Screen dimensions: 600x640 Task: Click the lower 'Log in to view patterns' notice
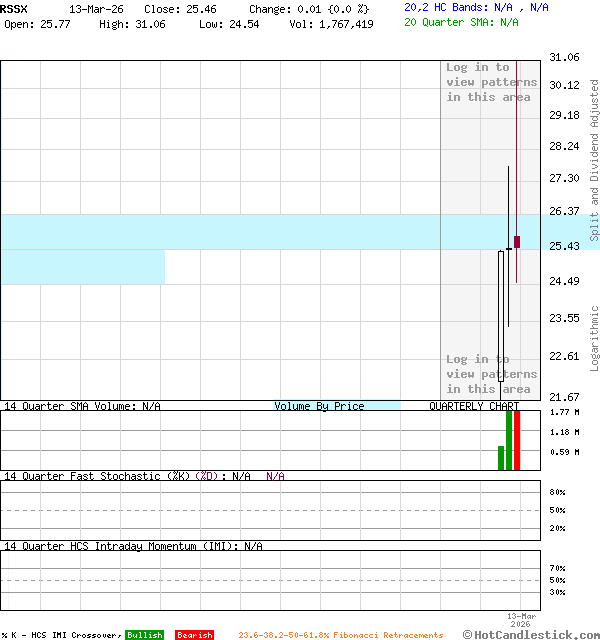tap(491, 374)
